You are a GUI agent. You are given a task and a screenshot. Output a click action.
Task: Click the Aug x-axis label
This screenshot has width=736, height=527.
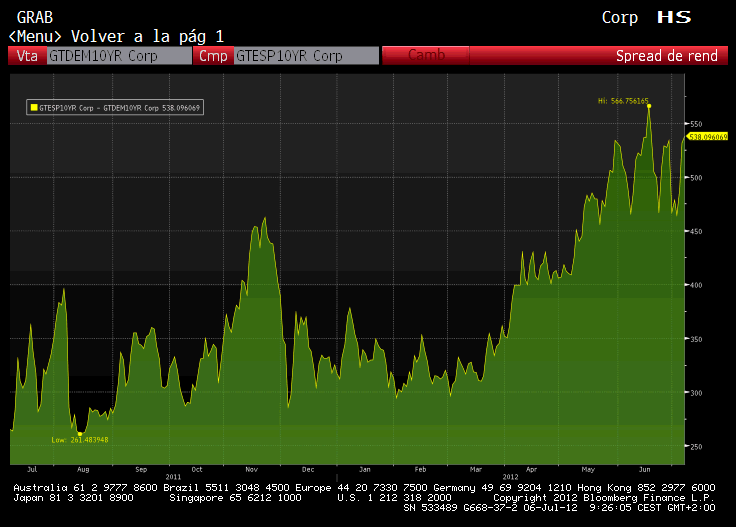pos(83,469)
